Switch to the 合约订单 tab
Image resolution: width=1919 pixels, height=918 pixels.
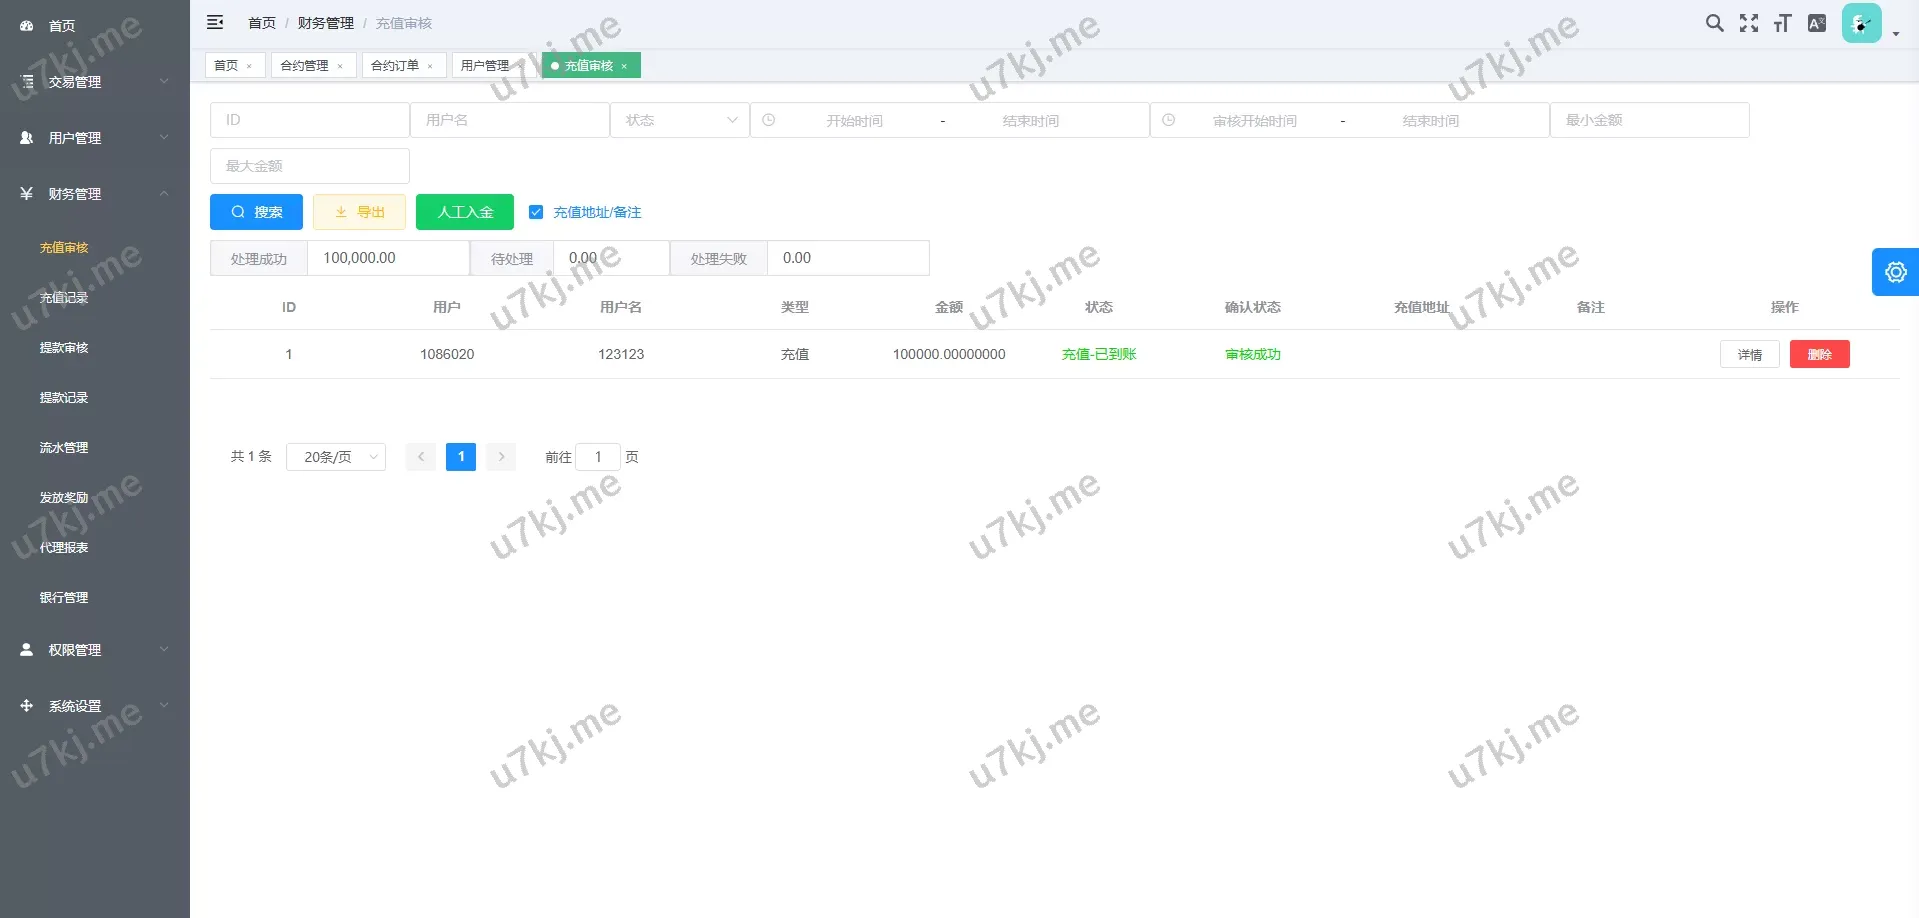pyautogui.click(x=395, y=66)
